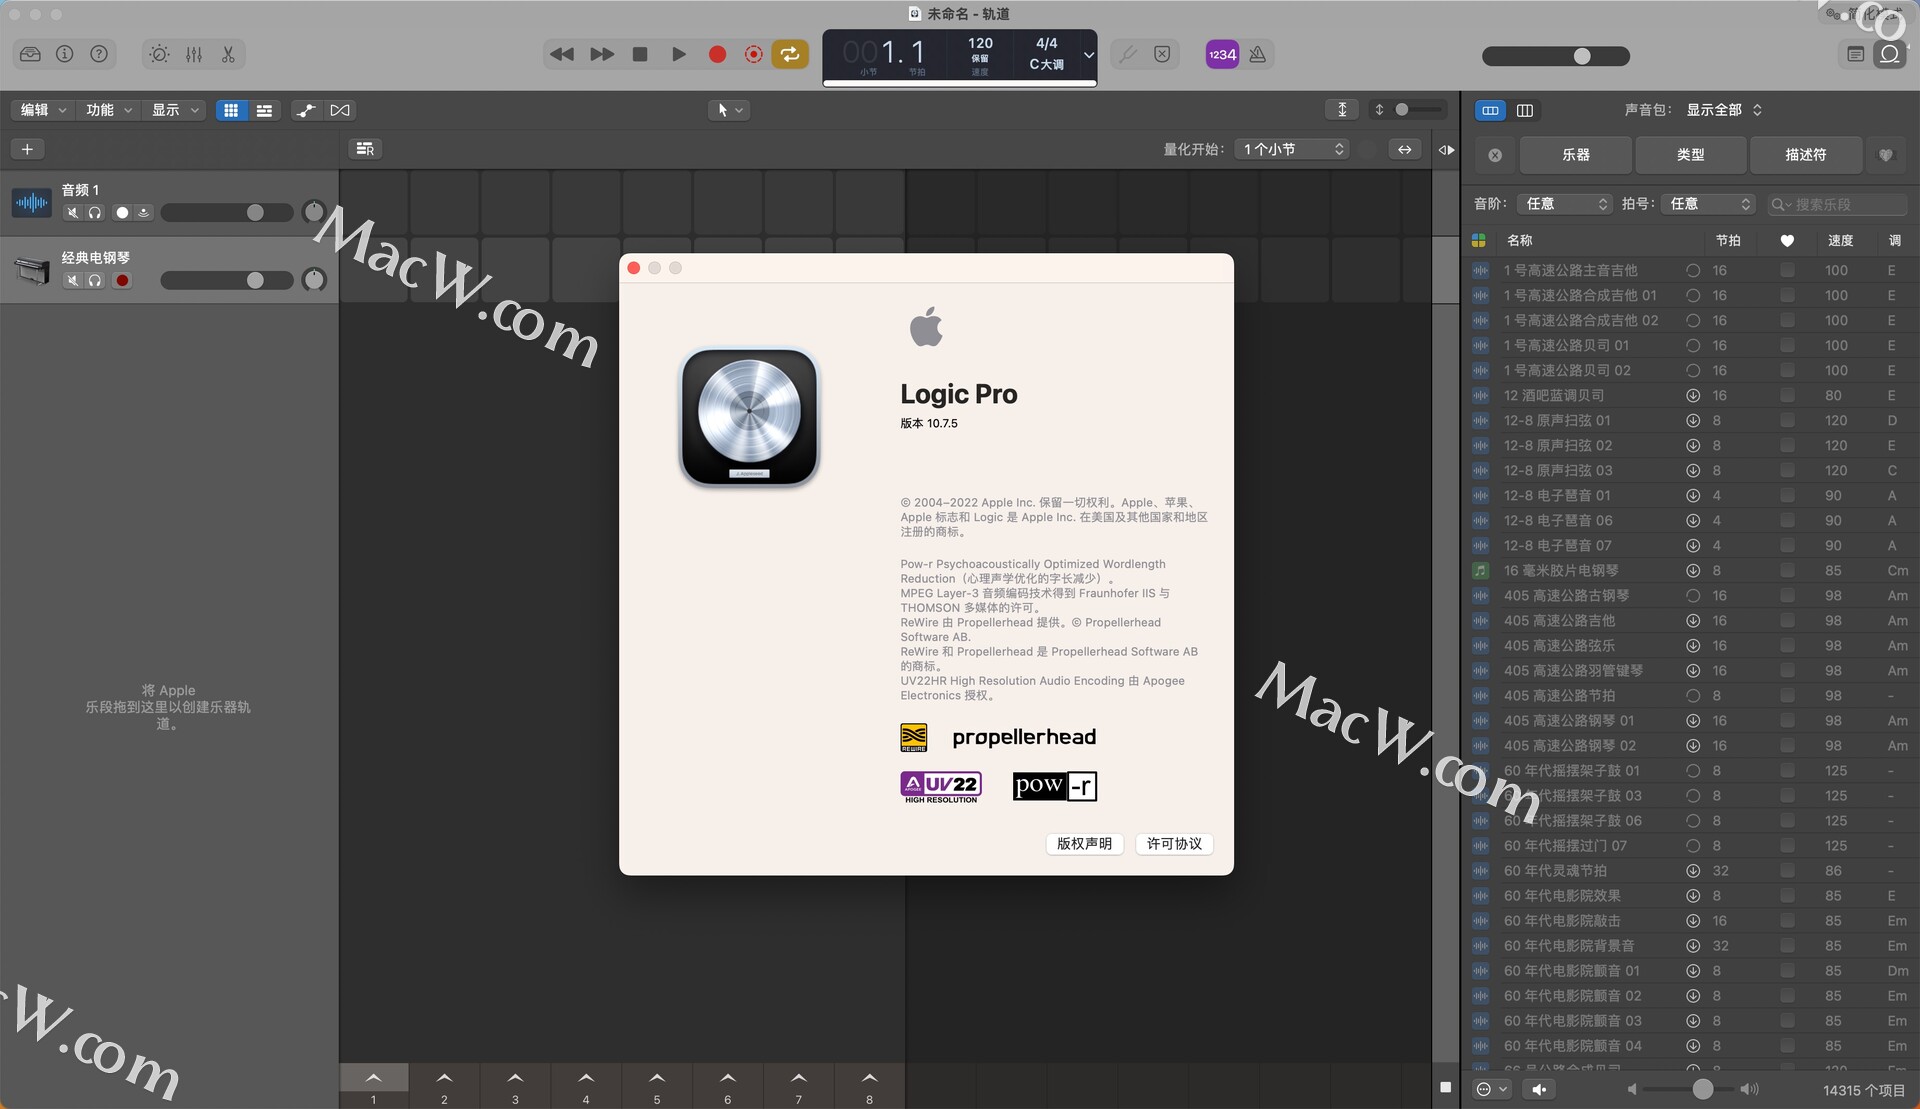Open the 声音包 display-all dropdown
Image resolution: width=1920 pixels, height=1109 pixels.
1722,110
